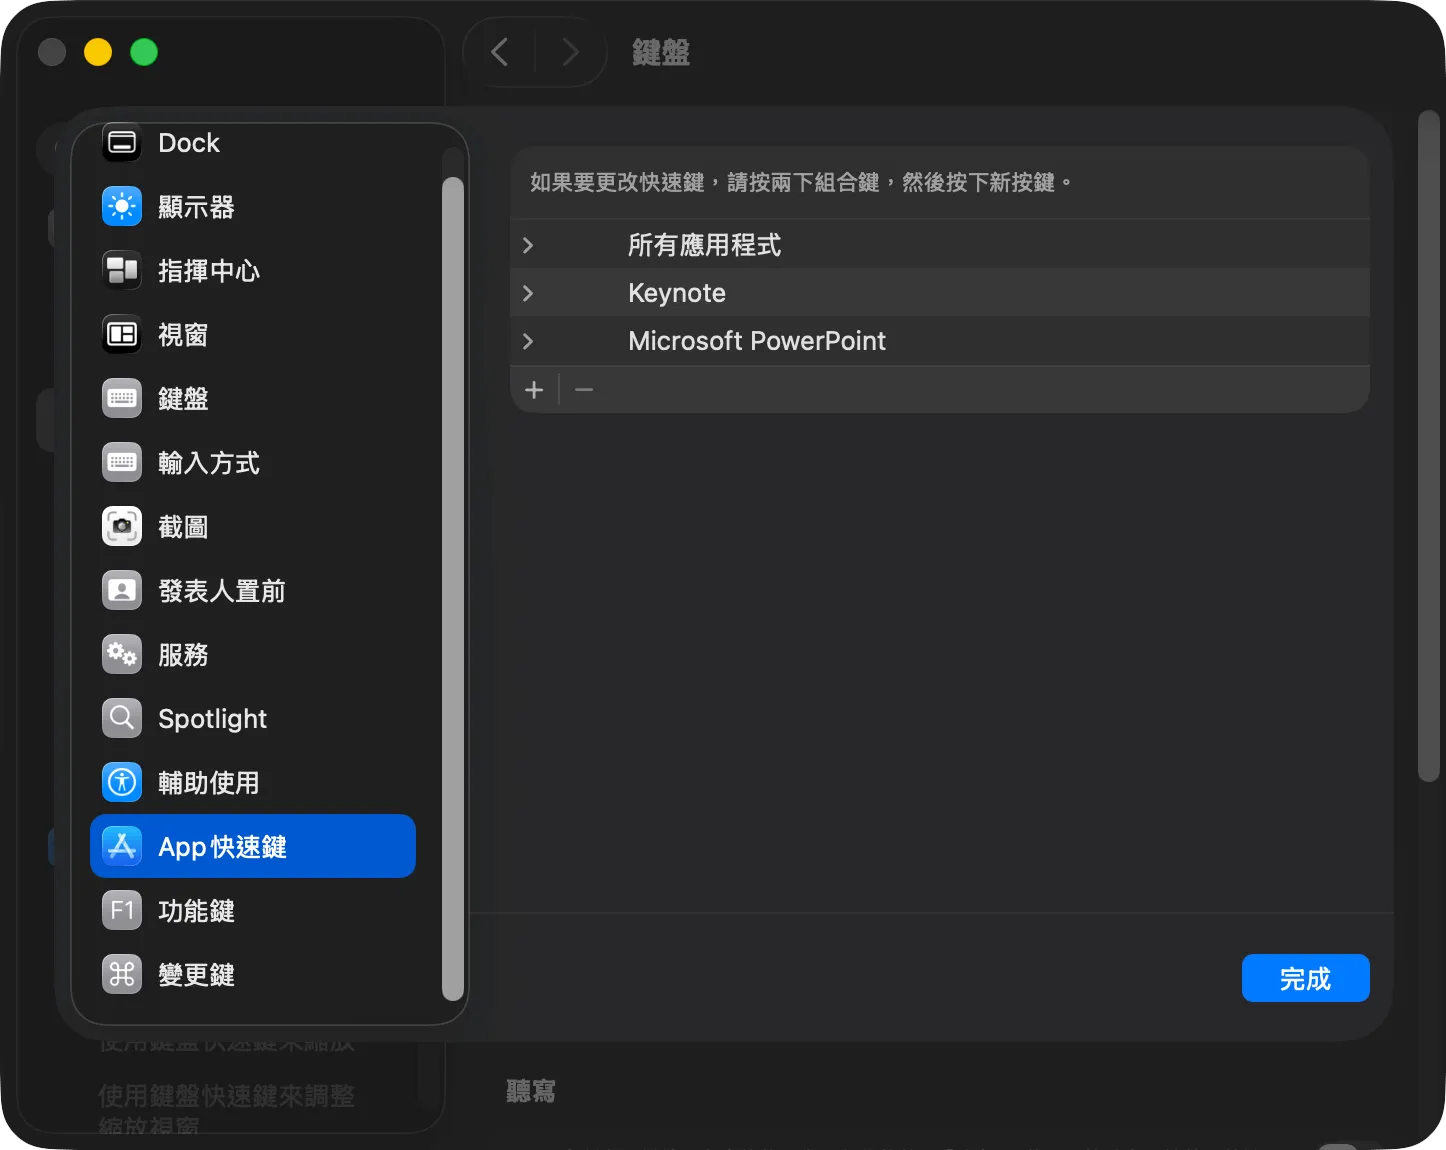
Task: Add a new app shortcut with the plus button
Action: coord(534,389)
